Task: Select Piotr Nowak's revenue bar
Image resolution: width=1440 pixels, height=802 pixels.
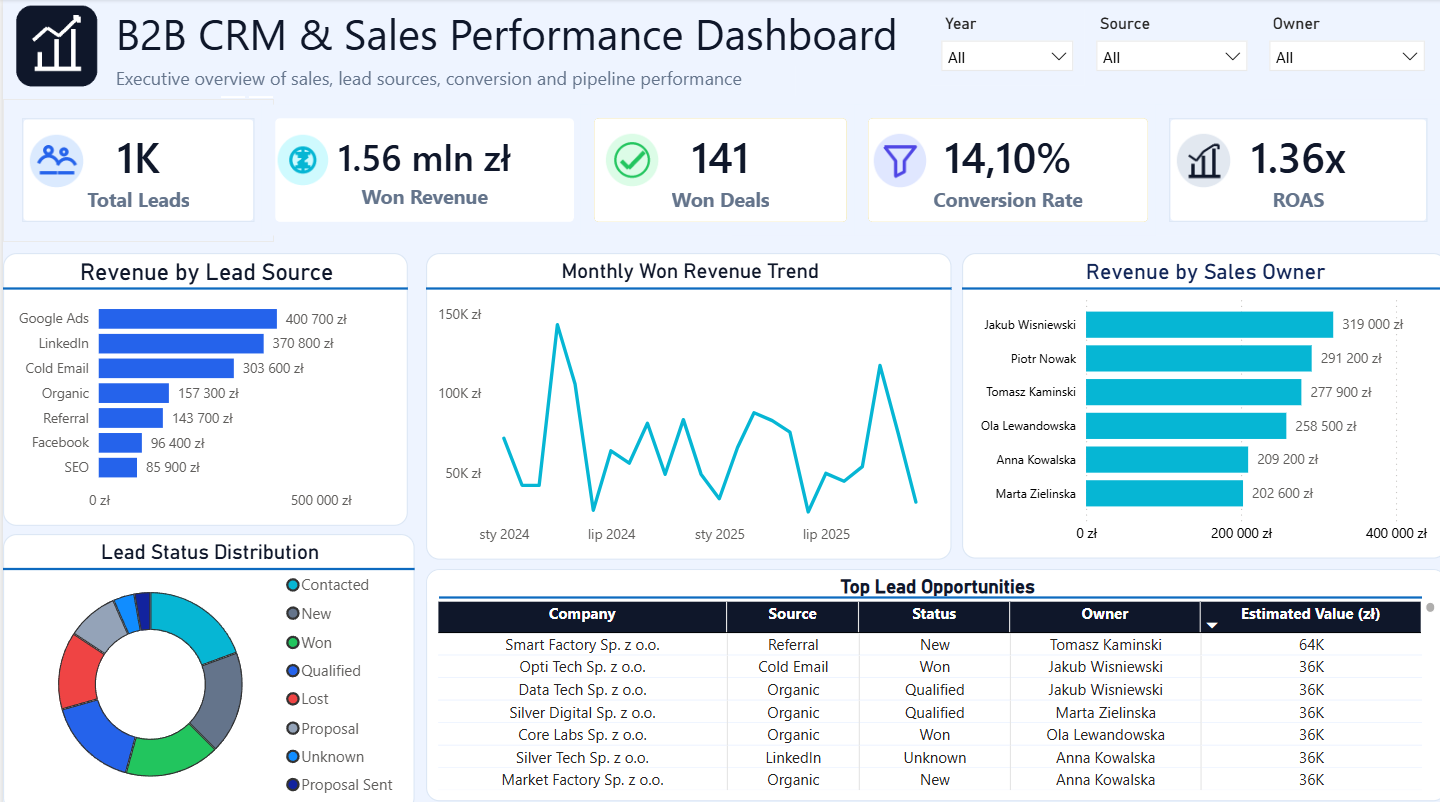Action: 1198,358
